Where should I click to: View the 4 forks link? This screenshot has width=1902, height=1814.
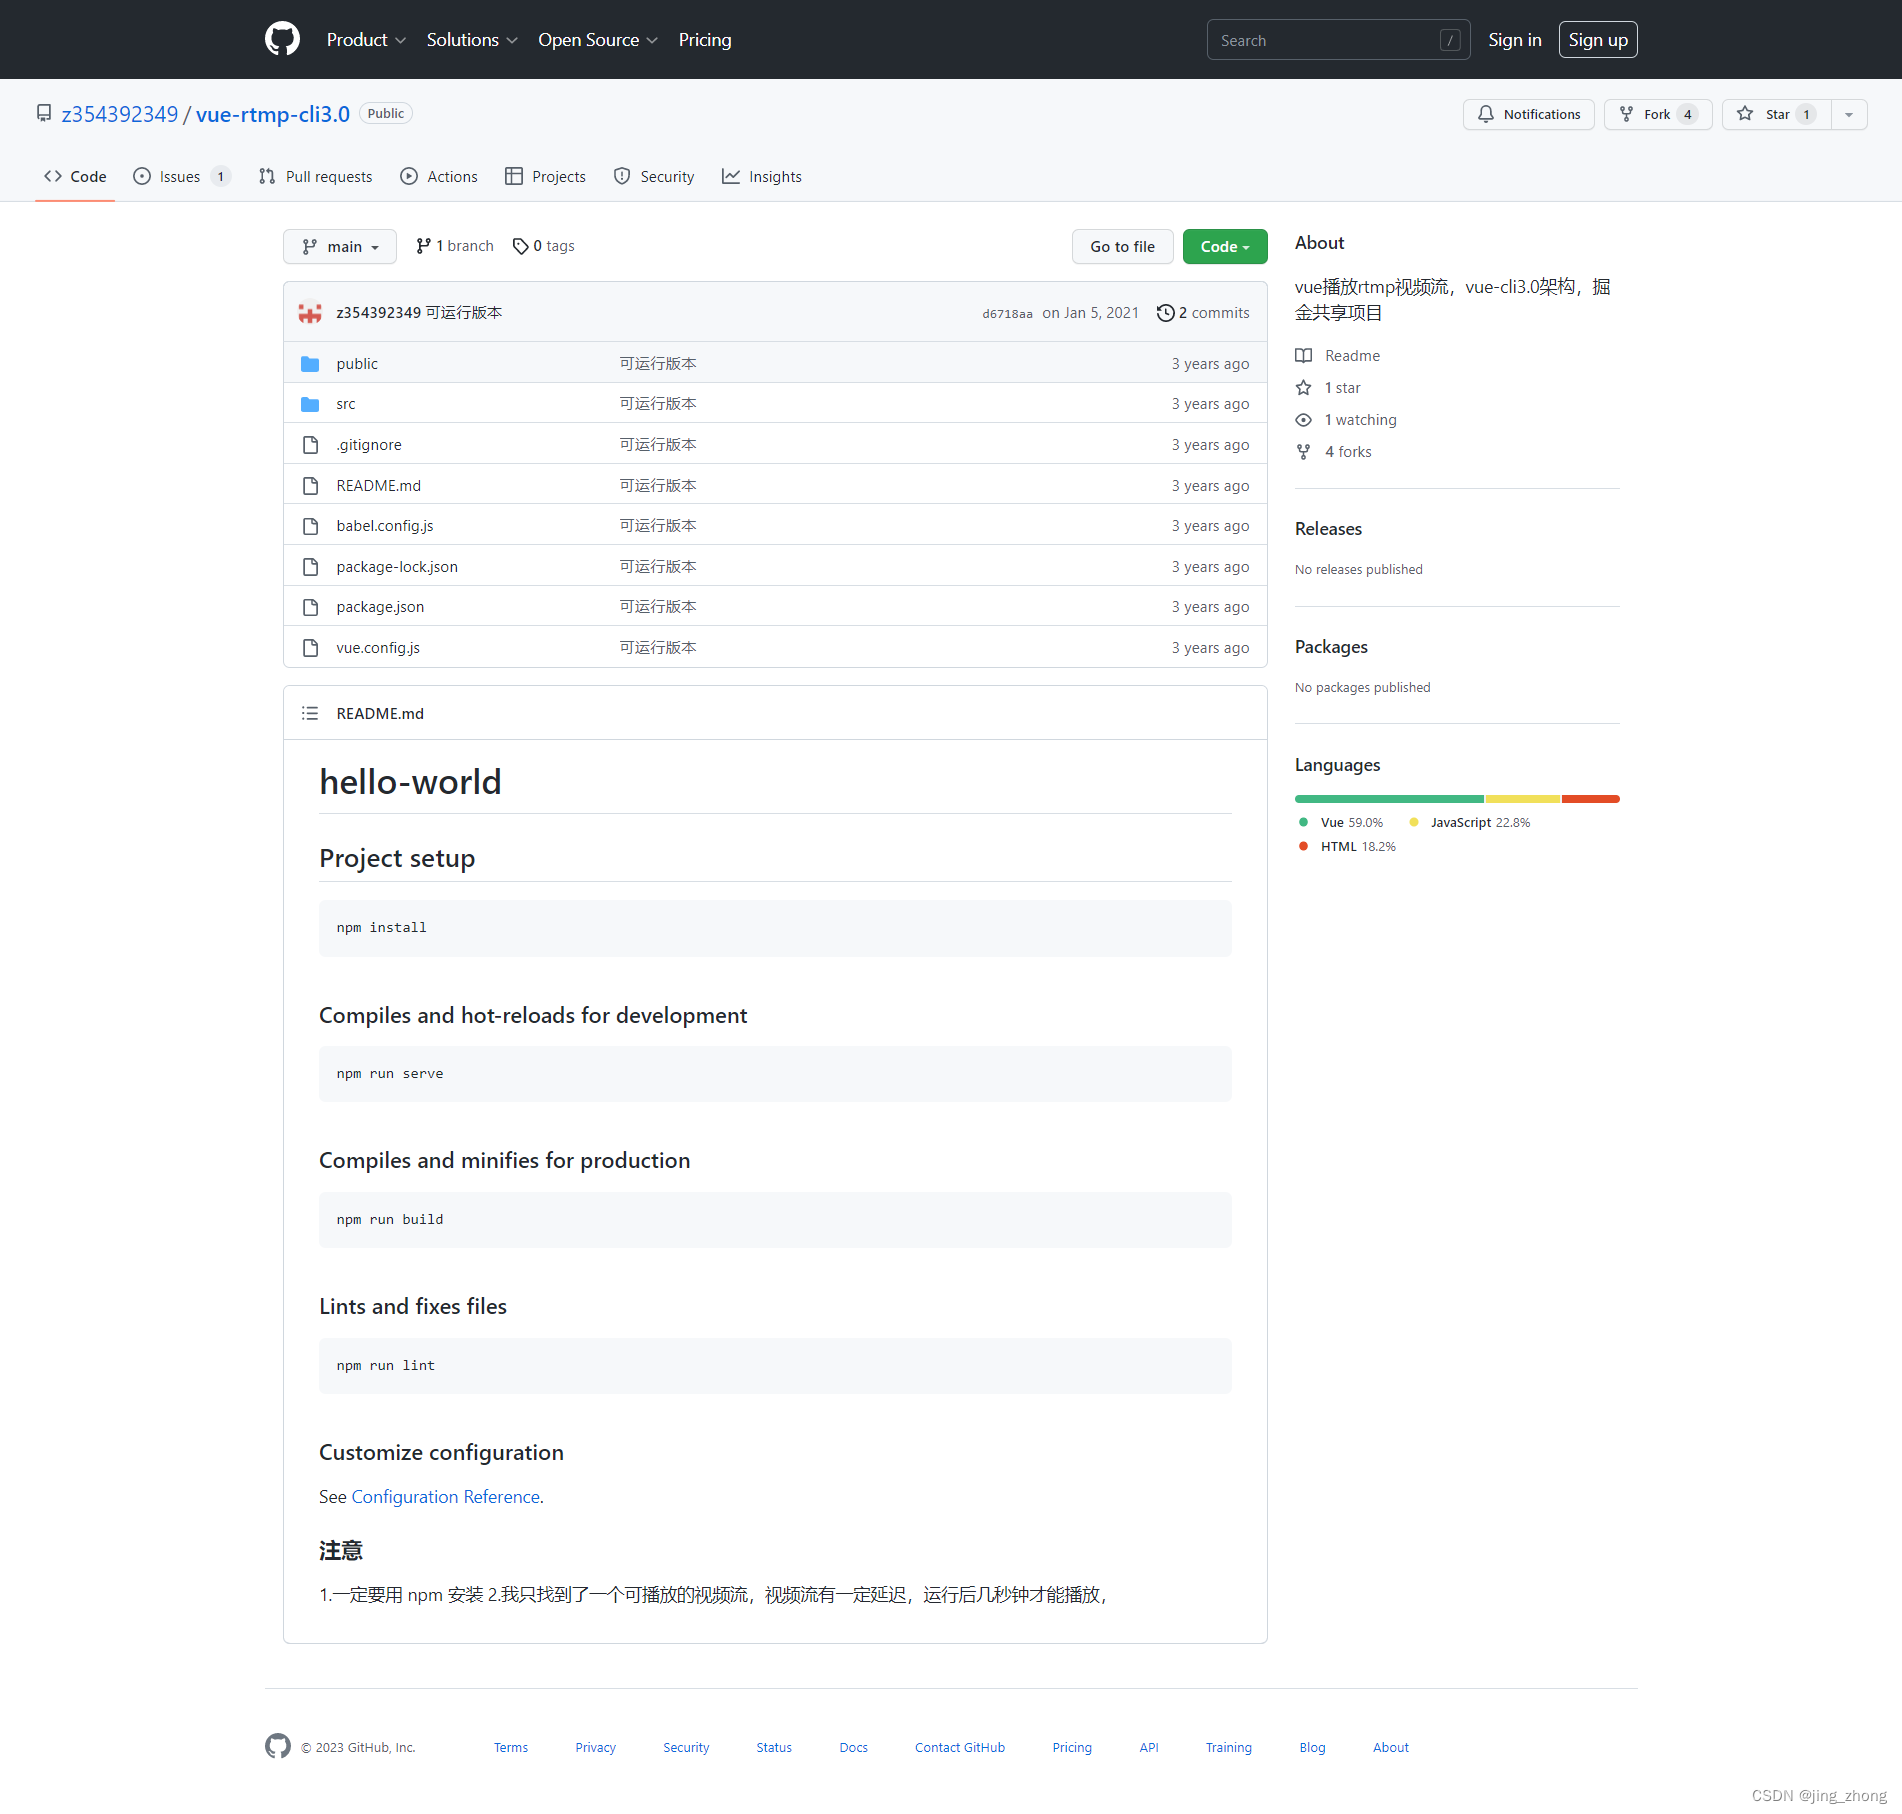click(1334, 451)
